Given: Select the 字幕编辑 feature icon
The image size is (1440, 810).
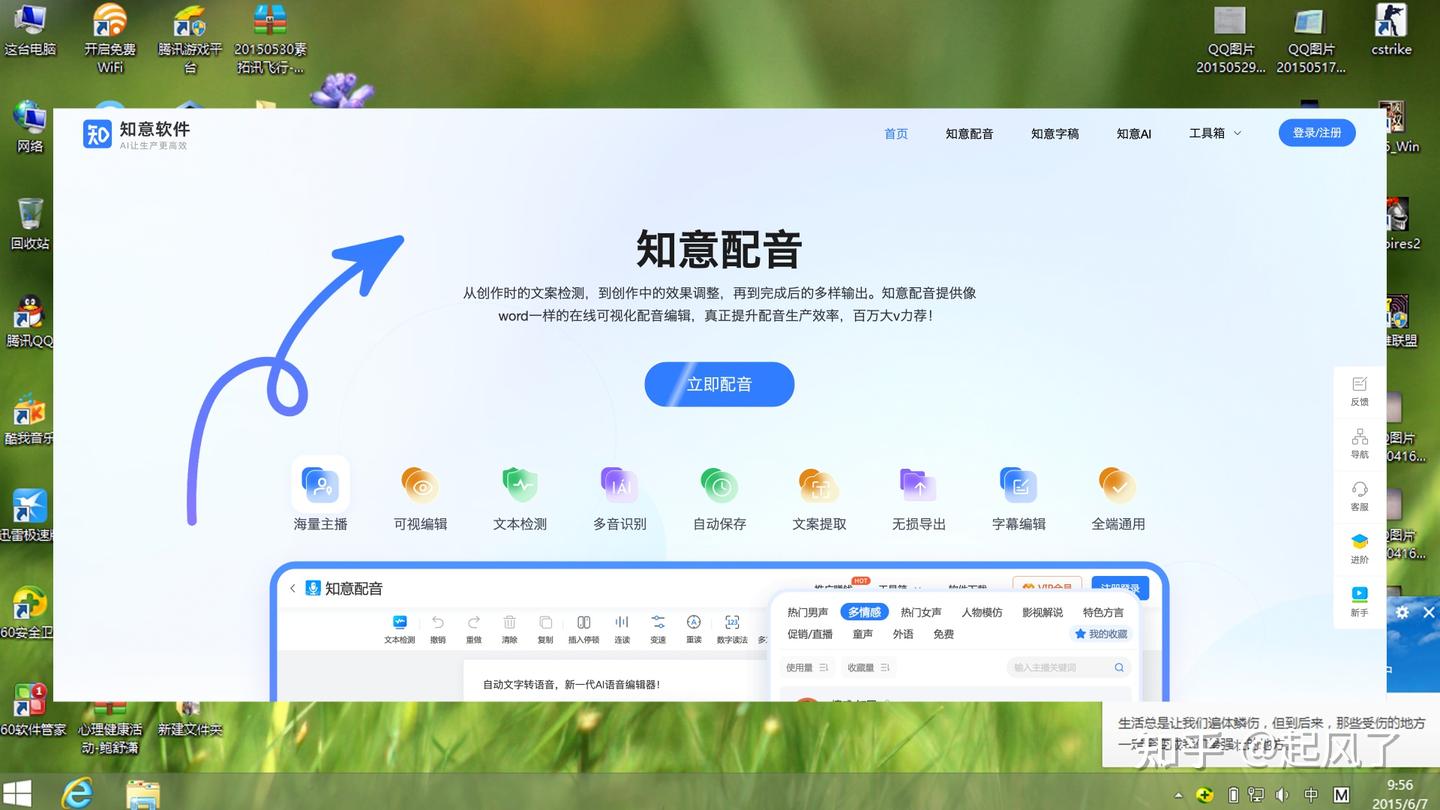Looking at the screenshot, I should click(x=1018, y=486).
